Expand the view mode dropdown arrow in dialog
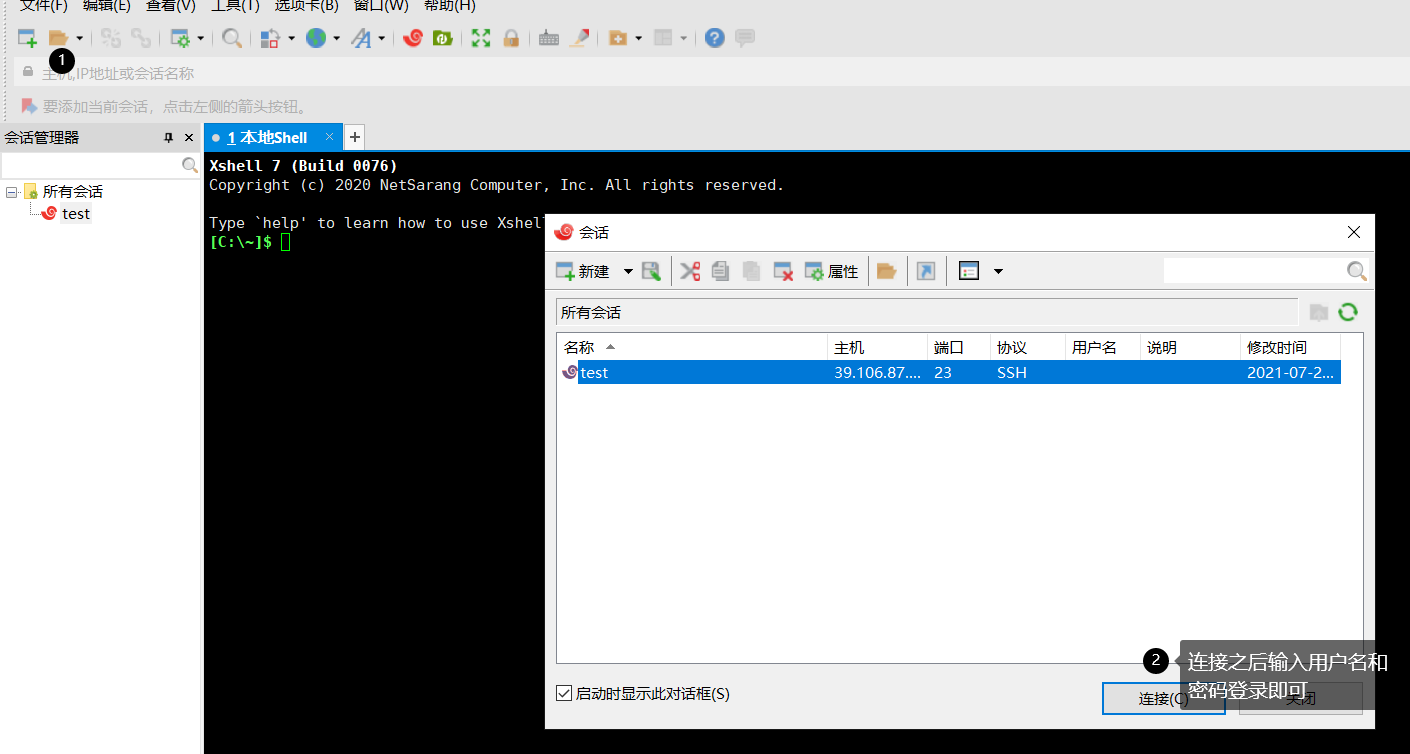 coord(998,271)
